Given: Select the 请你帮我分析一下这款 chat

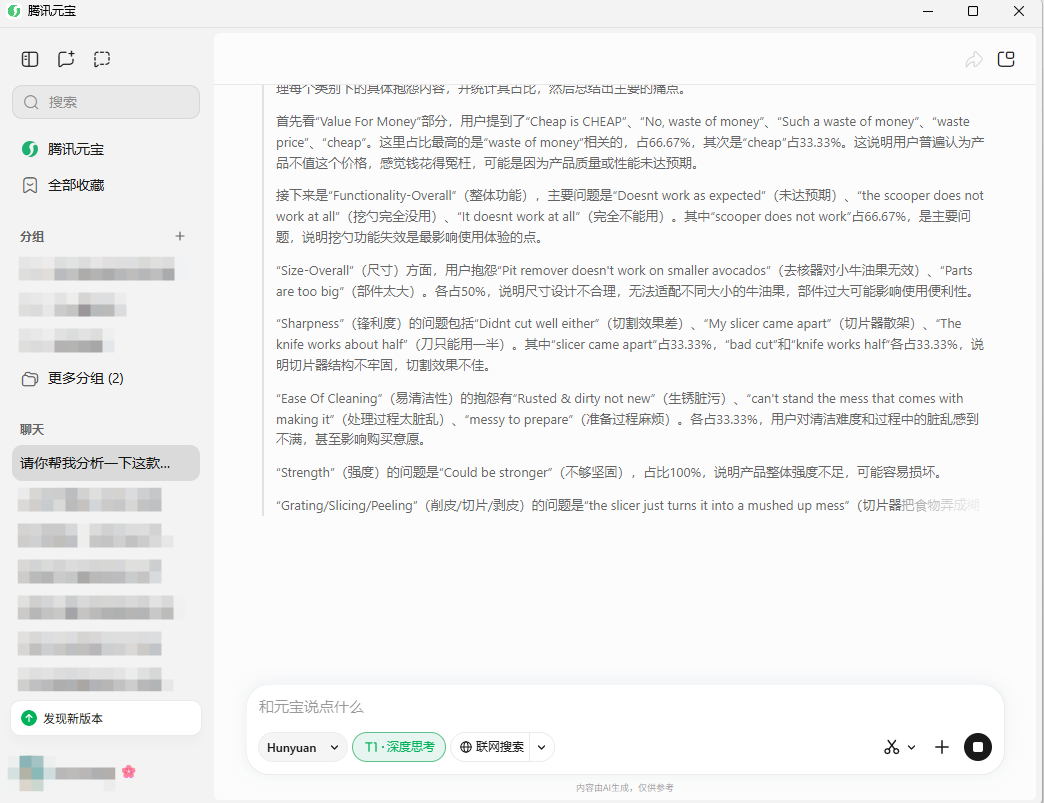Looking at the screenshot, I should click(105, 463).
